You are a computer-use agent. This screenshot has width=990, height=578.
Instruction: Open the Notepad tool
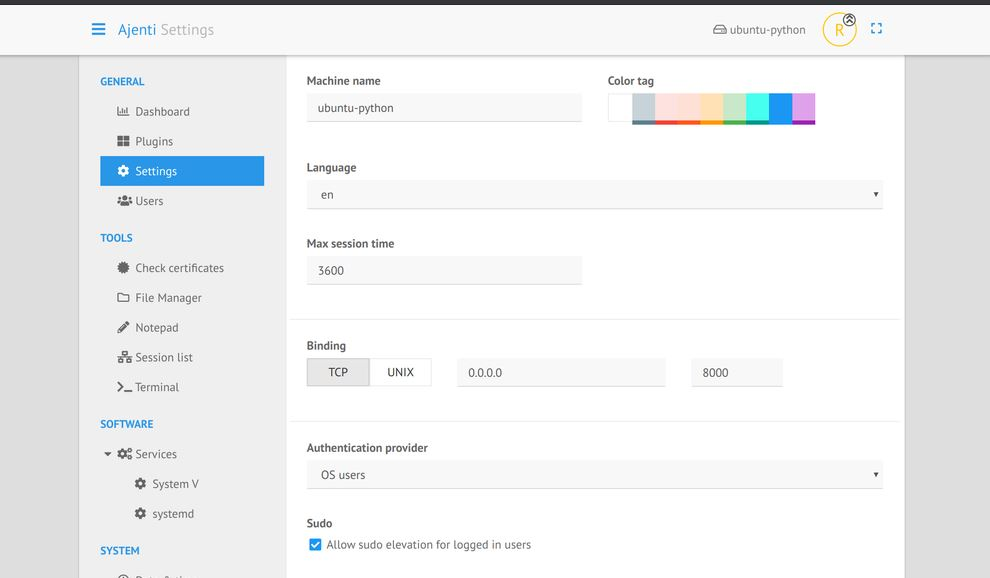156,327
